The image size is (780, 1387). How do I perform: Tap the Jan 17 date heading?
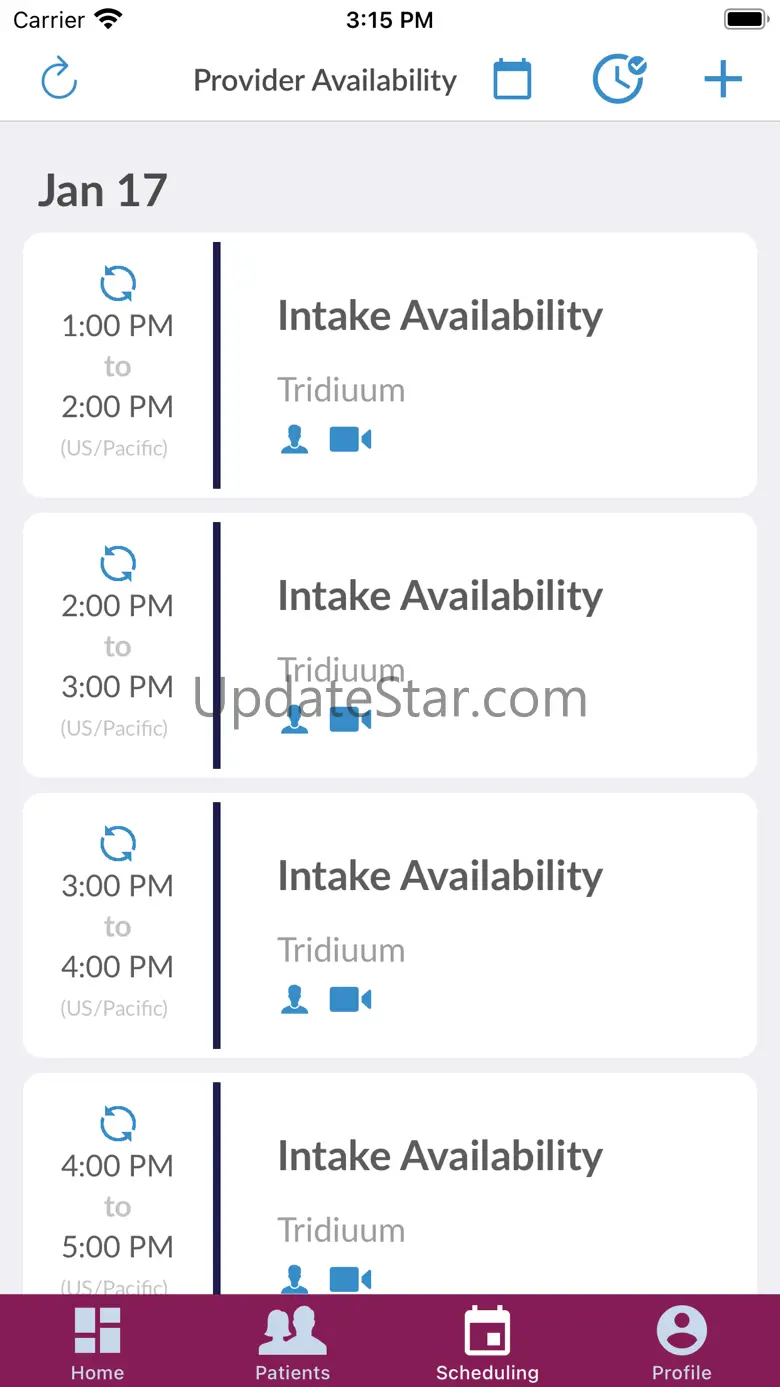[102, 190]
